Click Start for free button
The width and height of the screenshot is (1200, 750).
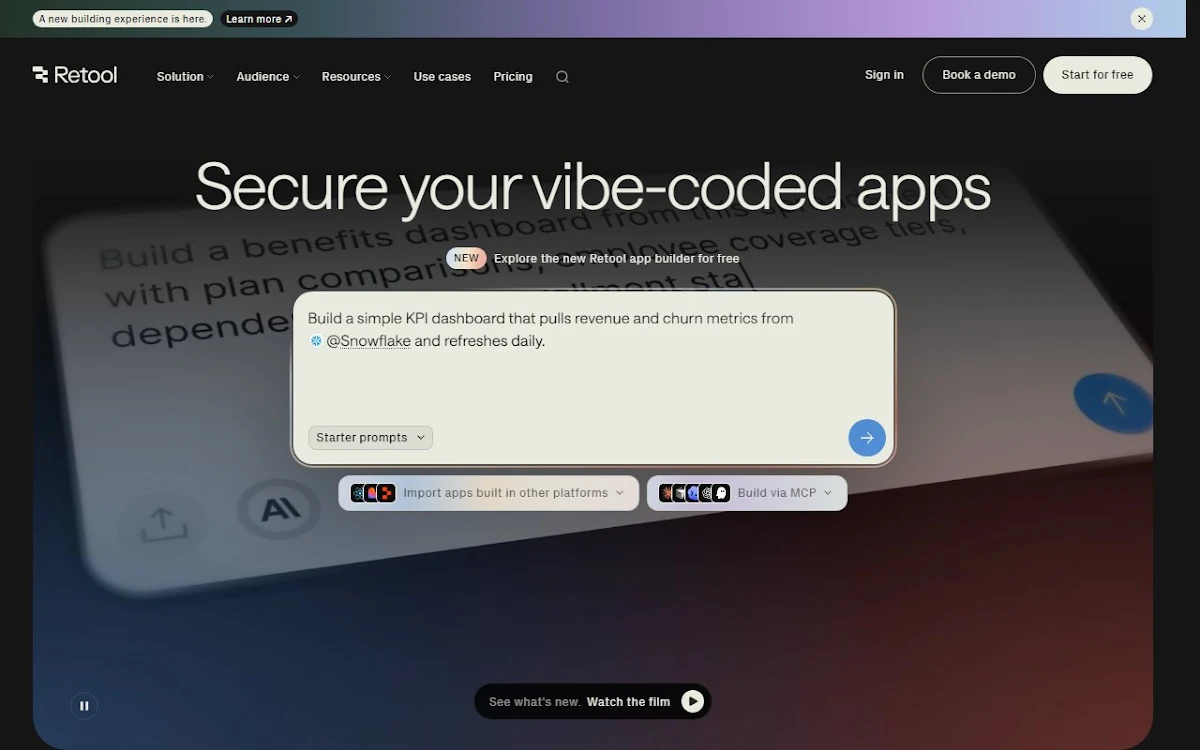[x=1097, y=75]
